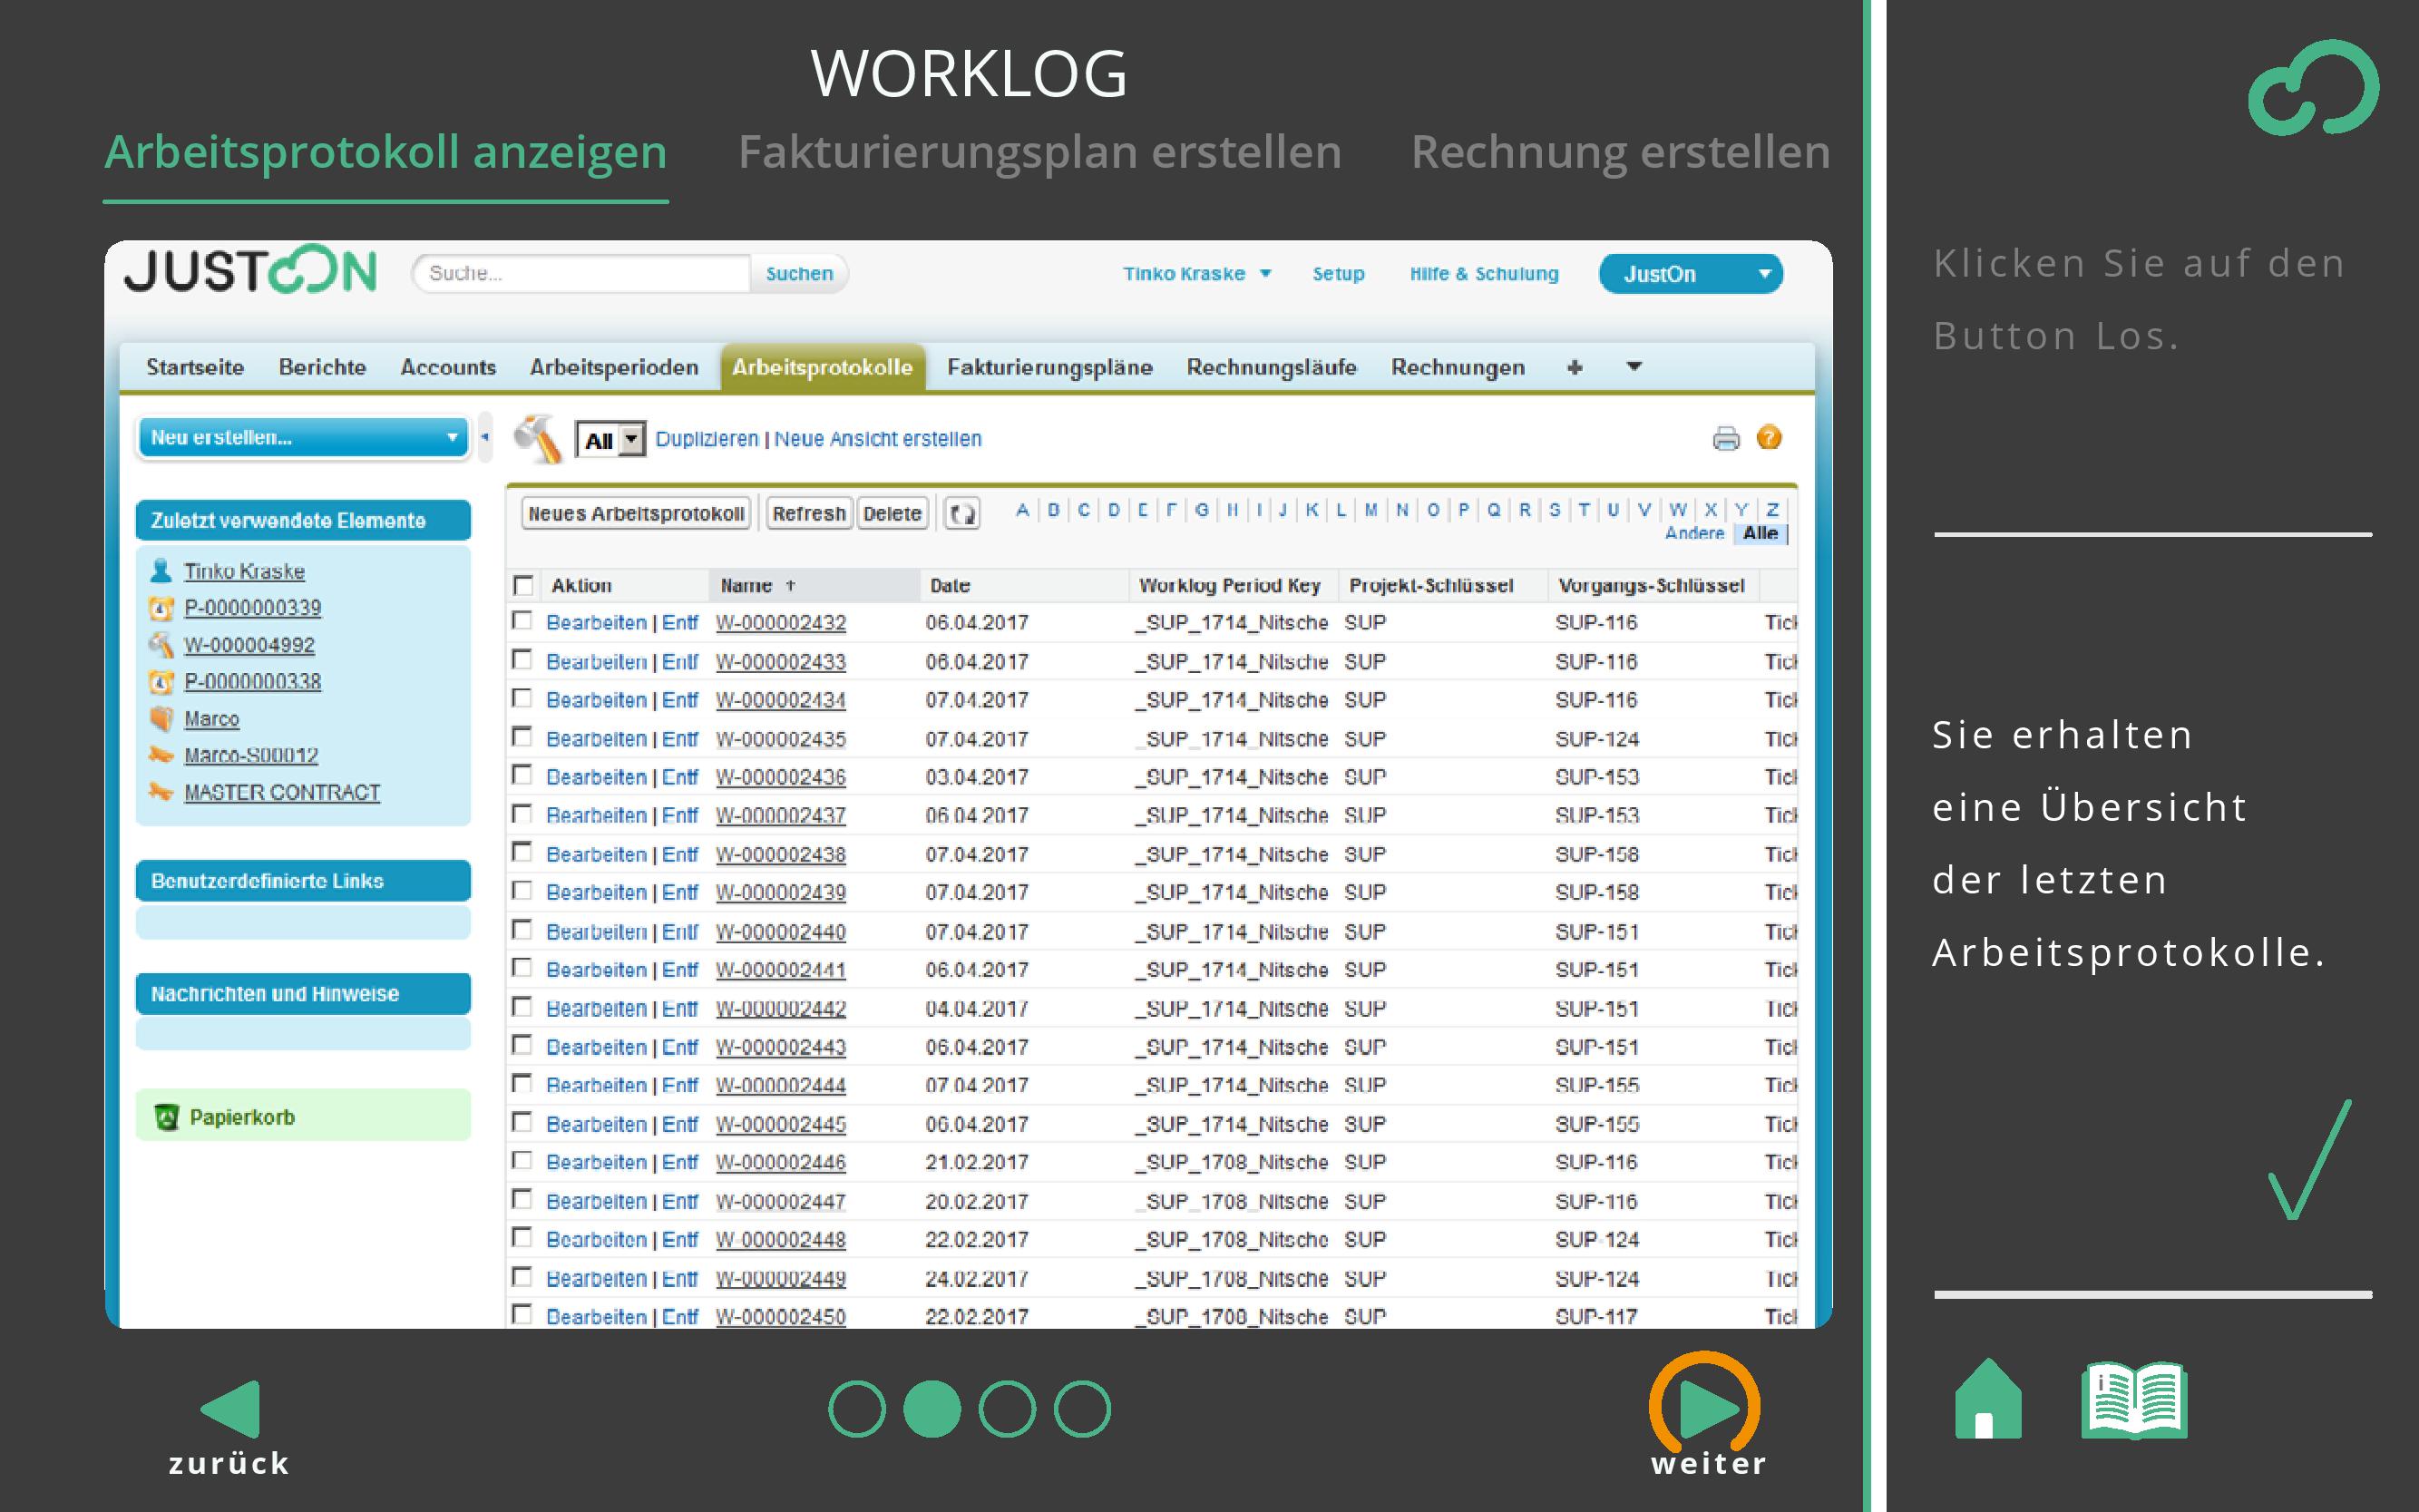Open the Papierkorb recycle bin
Image resolution: width=2419 pixels, height=1512 pixels.
[241, 1117]
